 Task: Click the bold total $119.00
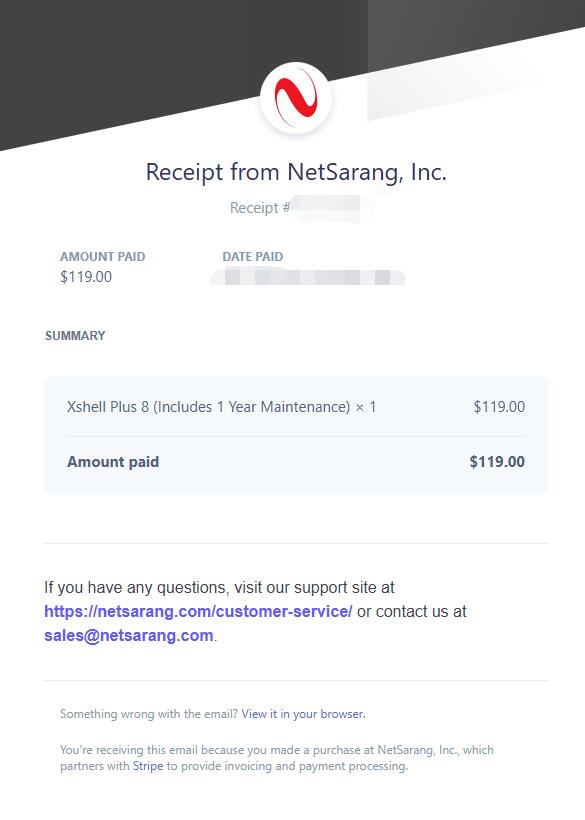pos(497,462)
